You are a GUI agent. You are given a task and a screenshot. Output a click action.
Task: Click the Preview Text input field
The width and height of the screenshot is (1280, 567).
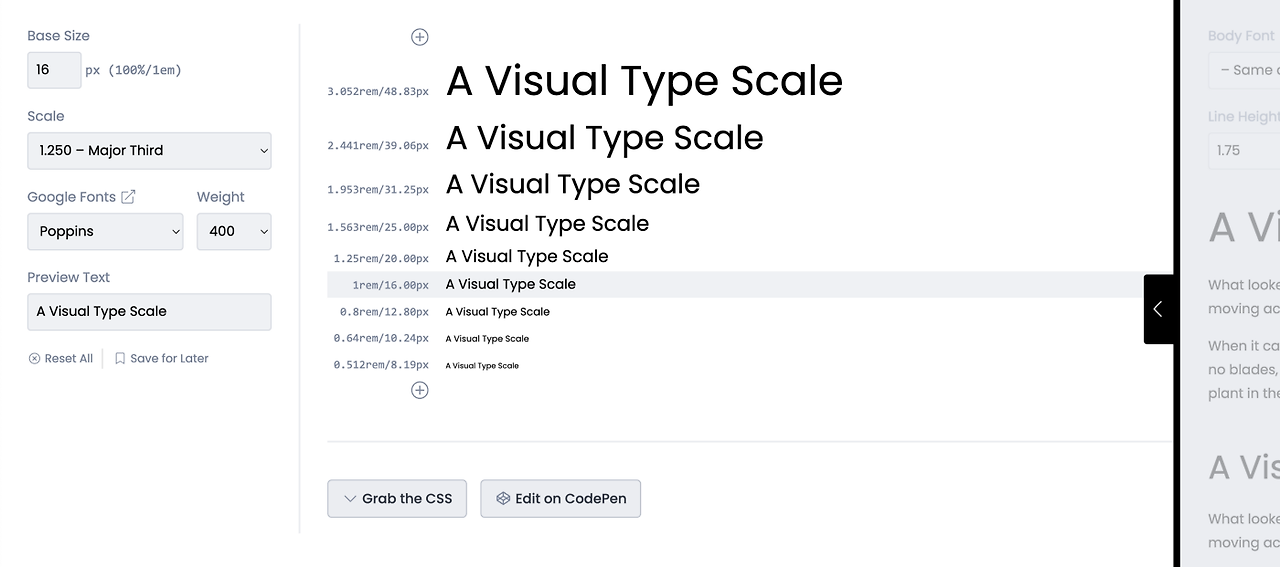pyautogui.click(x=149, y=311)
